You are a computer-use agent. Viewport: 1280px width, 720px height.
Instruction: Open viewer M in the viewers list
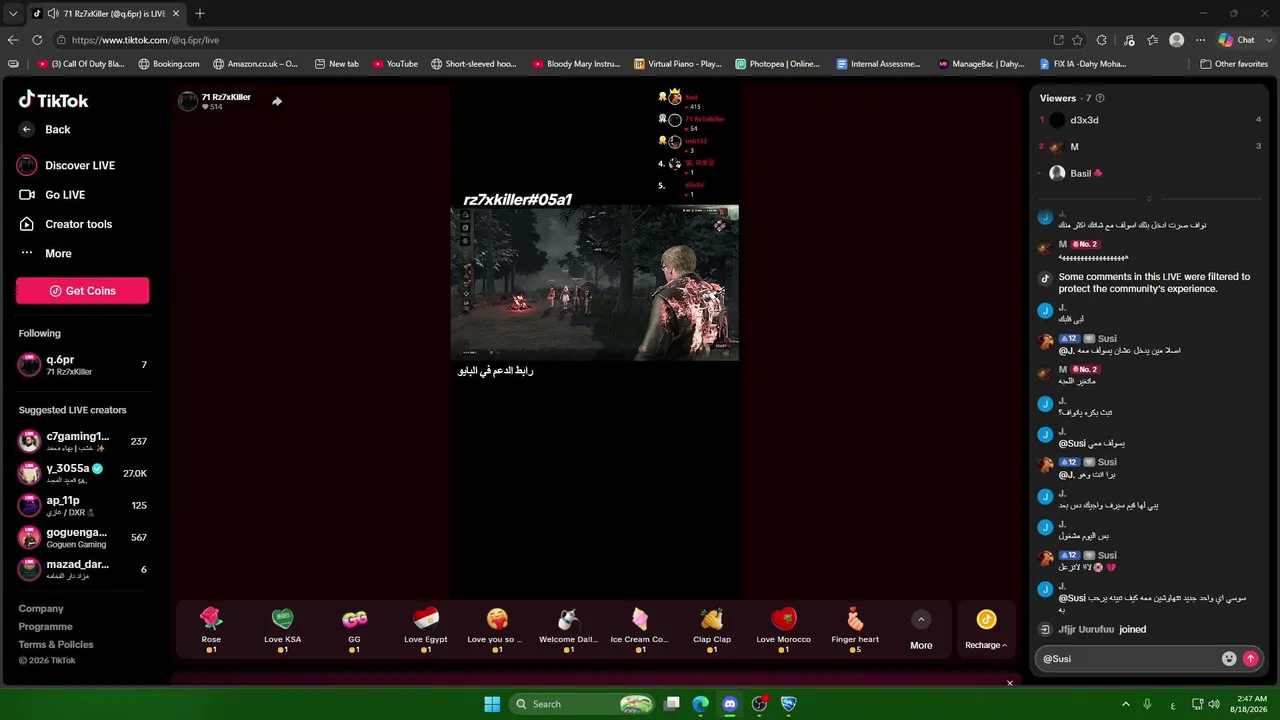click(1150, 147)
